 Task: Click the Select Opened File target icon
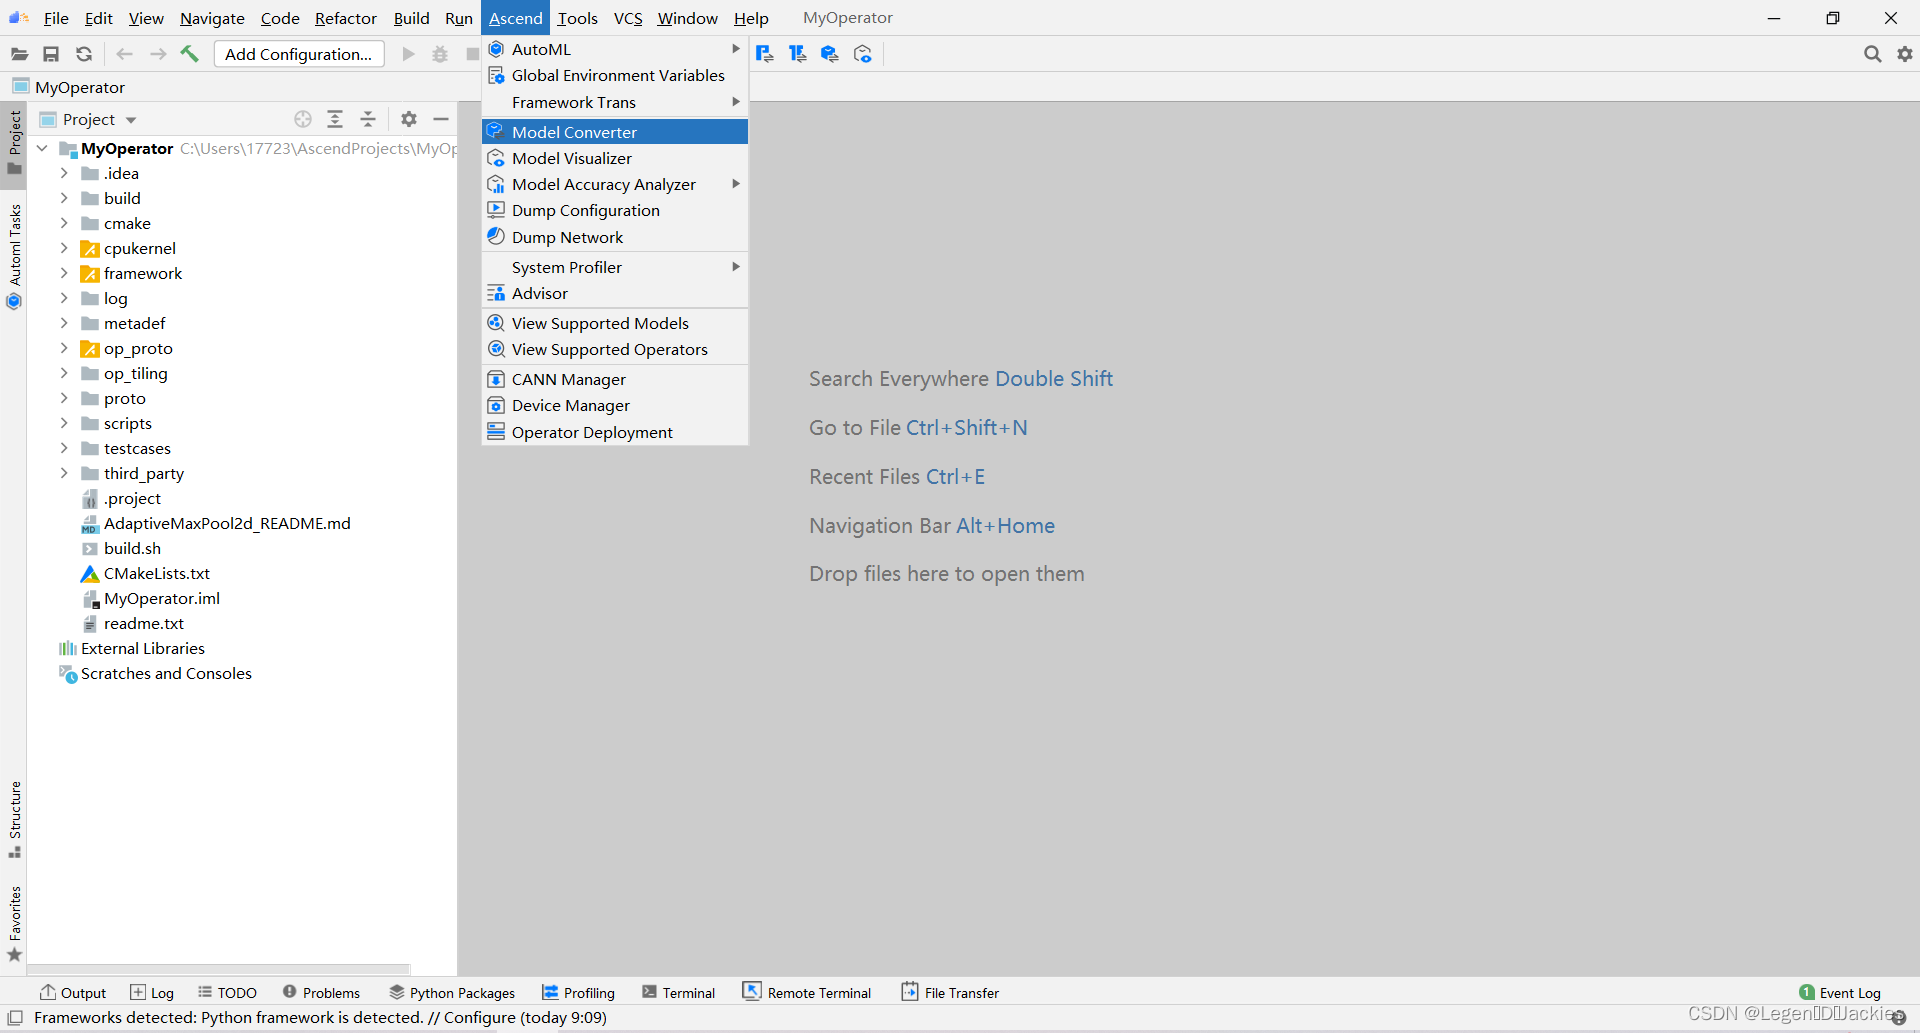coord(303,119)
